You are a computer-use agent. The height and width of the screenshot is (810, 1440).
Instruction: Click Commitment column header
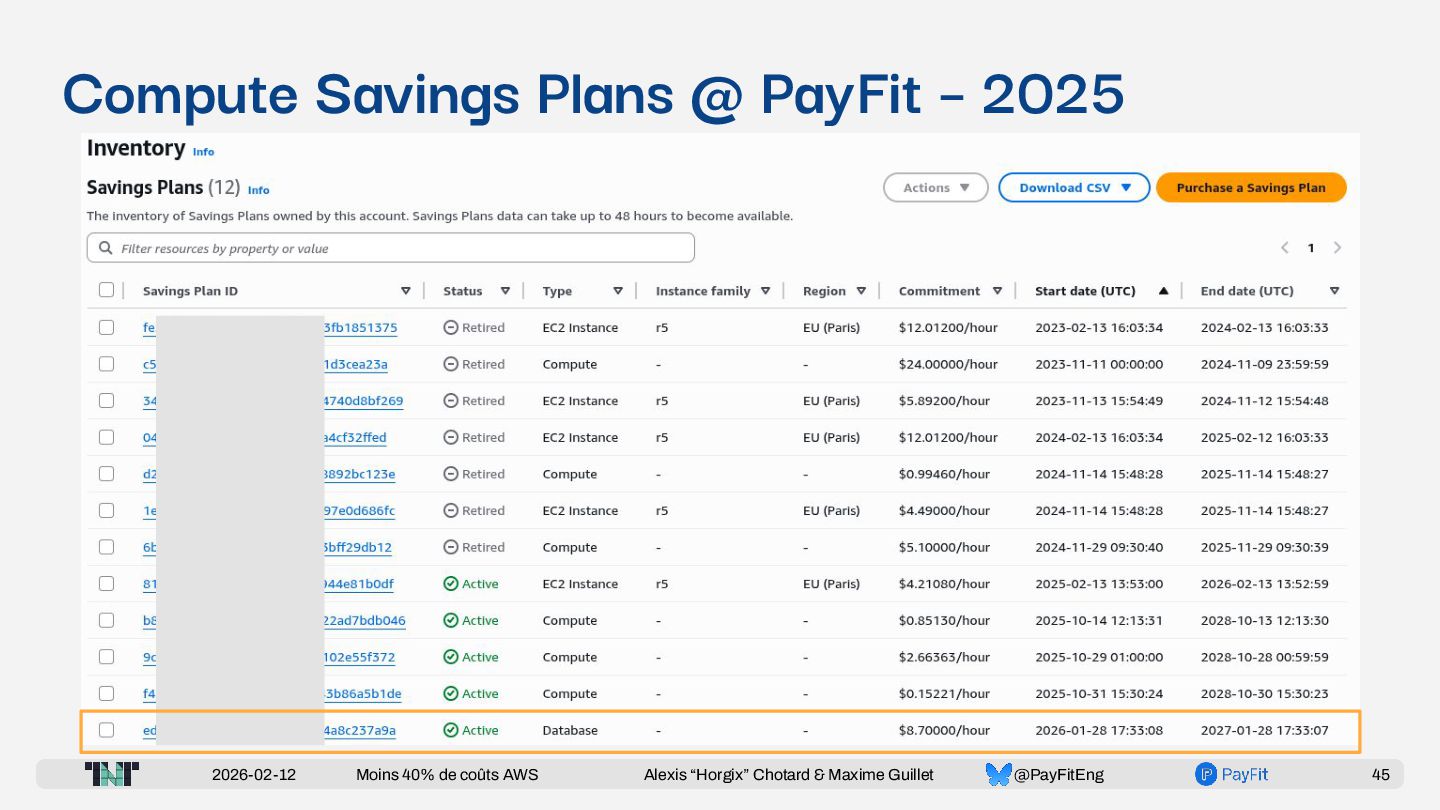pos(939,291)
